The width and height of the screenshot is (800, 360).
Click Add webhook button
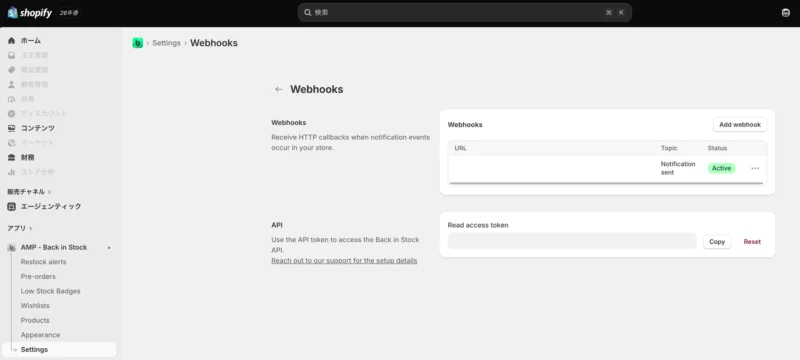(740, 124)
